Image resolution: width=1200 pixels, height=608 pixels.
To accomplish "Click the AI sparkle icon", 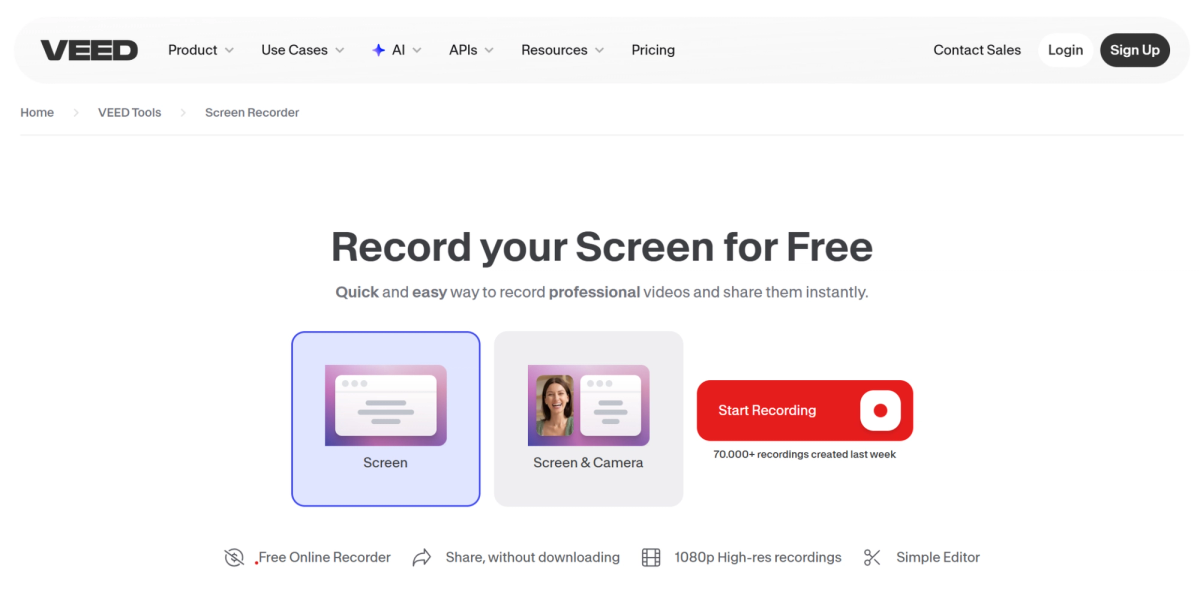I will click(x=378, y=50).
